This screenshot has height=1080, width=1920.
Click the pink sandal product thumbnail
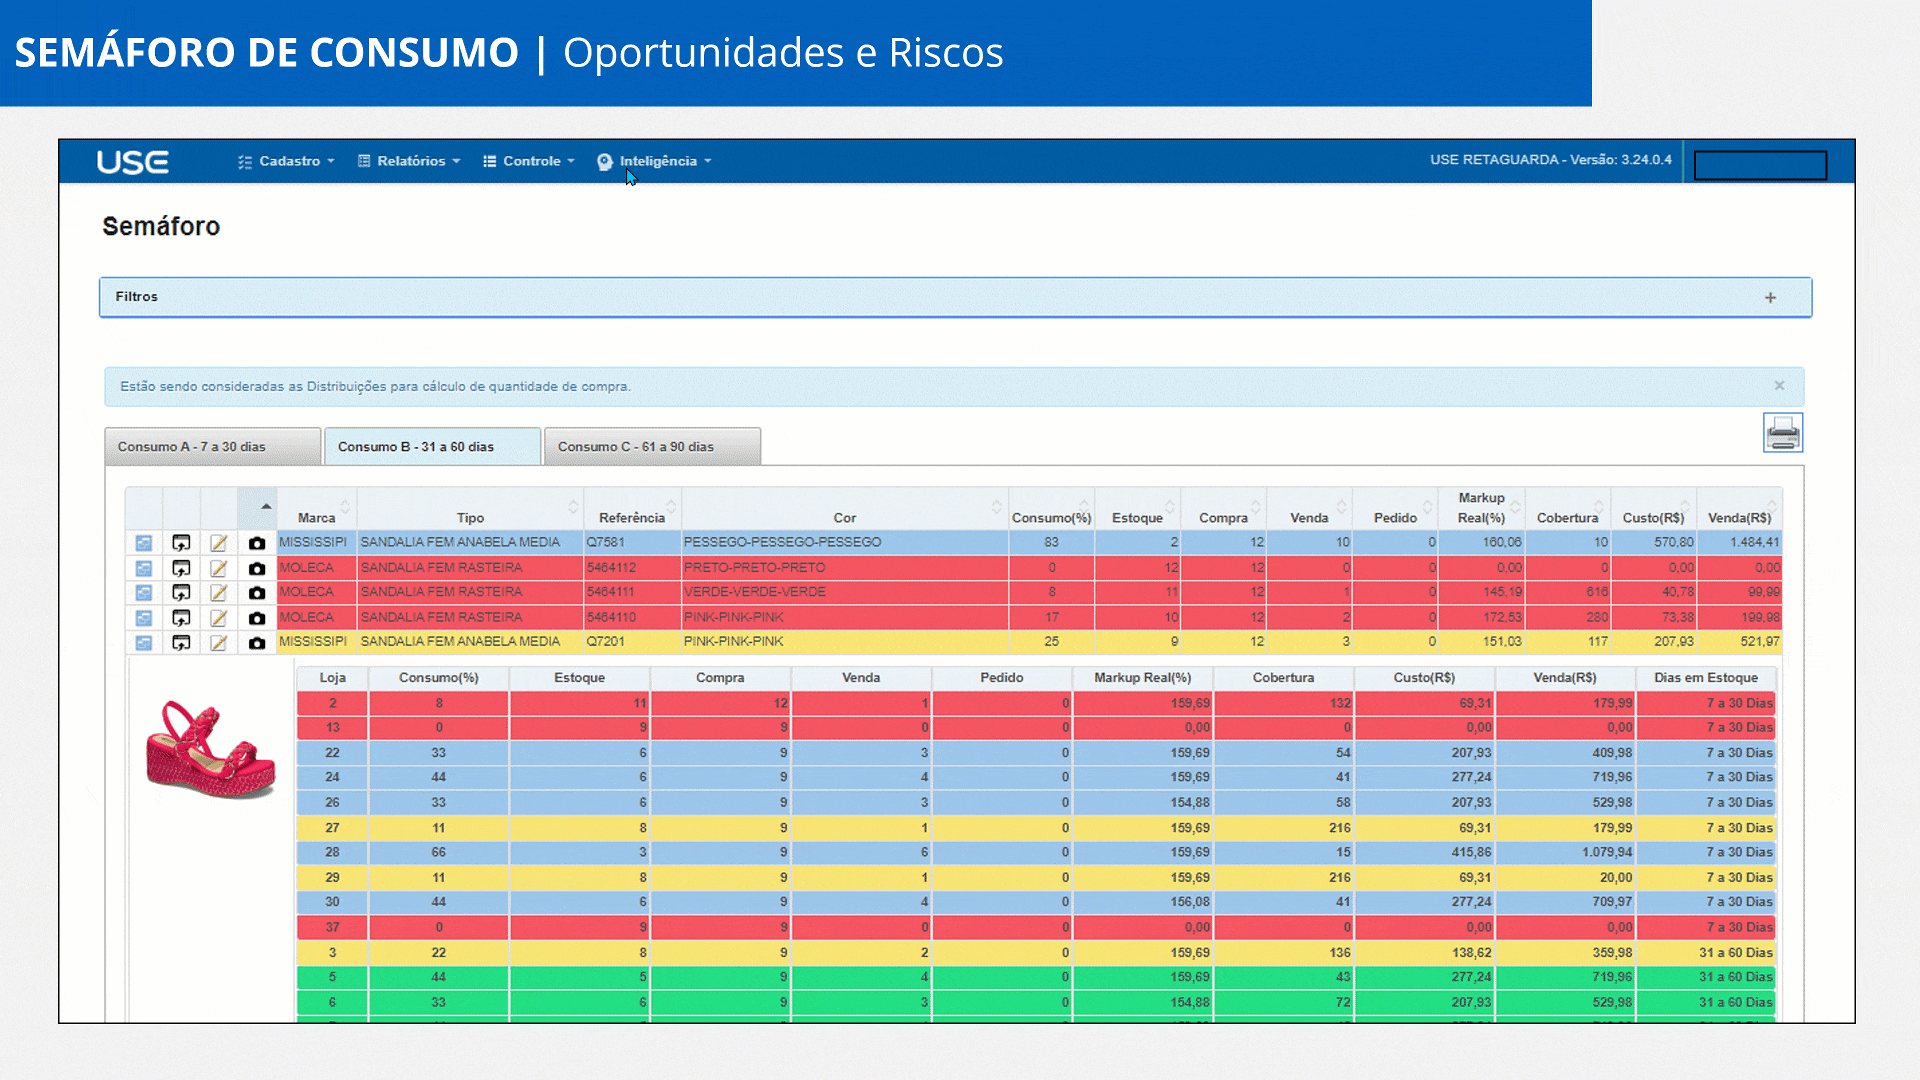[x=211, y=749]
